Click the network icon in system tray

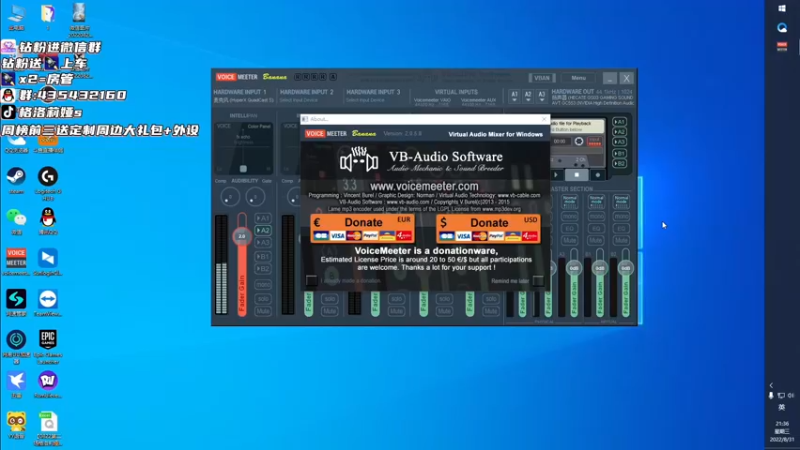tap(781, 395)
